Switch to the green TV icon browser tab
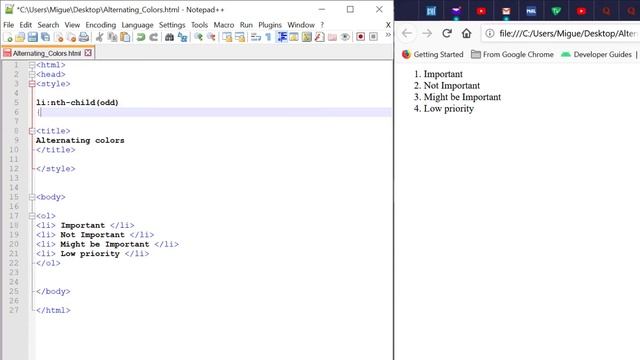Screen dimensions: 640x360 pyautogui.click(x=556, y=11)
